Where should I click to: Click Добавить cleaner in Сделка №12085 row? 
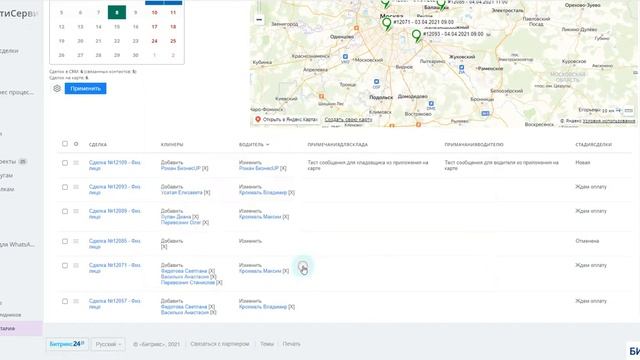(172, 241)
